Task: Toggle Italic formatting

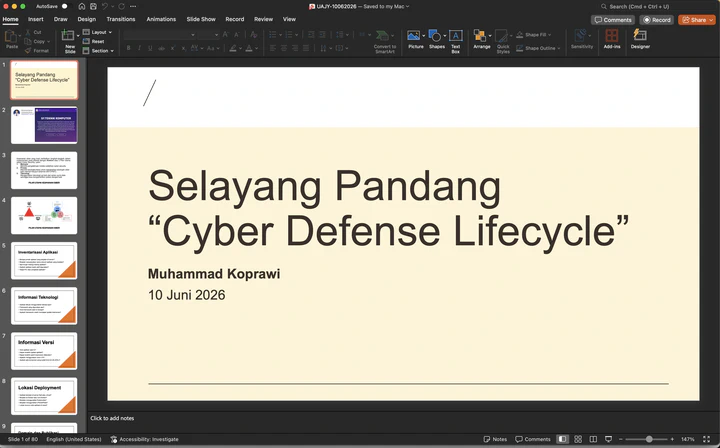Action: pos(139,48)
